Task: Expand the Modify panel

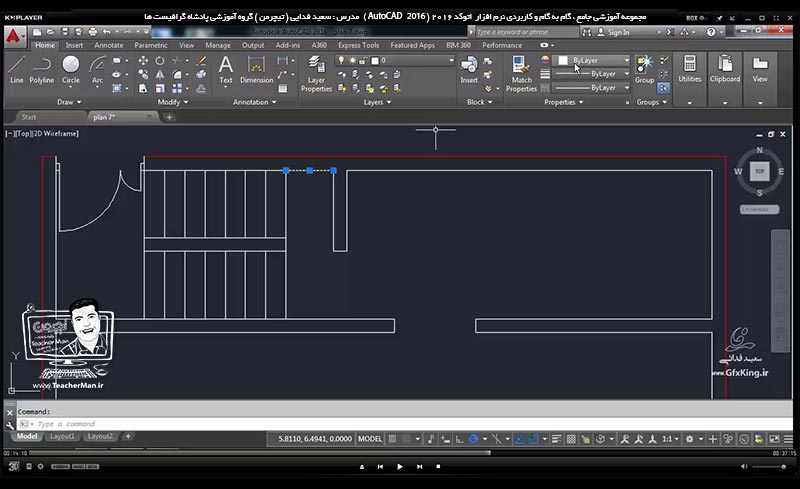Action: pyautogui.click(x=172, y=102)
